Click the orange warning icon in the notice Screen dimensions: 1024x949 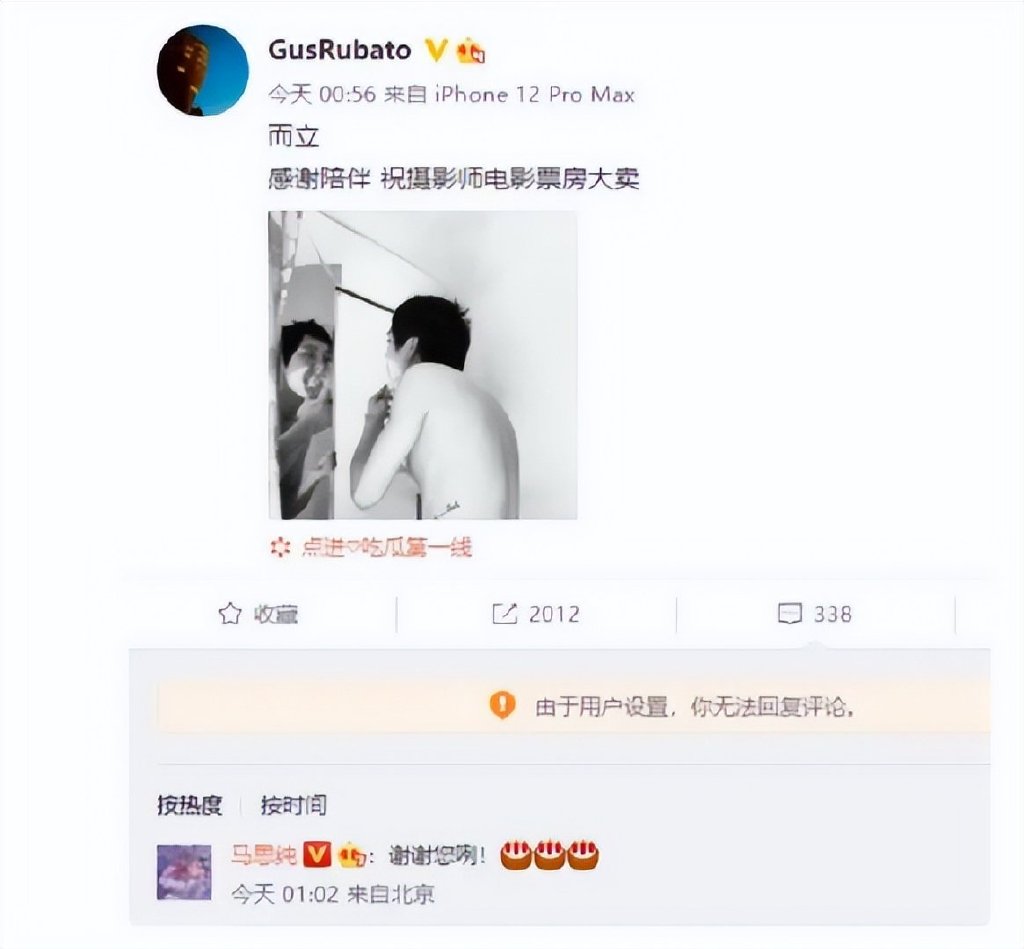pyautogui.click(x=502, y=705)
